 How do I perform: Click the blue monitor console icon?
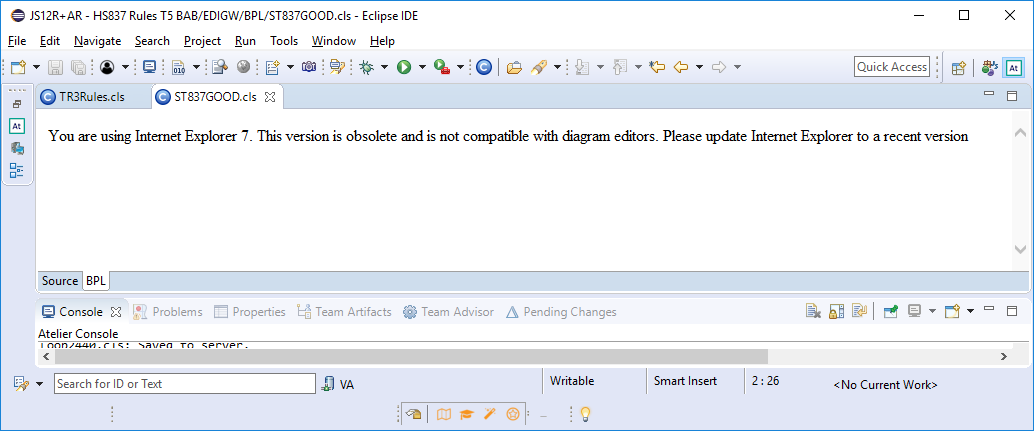[150, 67]
